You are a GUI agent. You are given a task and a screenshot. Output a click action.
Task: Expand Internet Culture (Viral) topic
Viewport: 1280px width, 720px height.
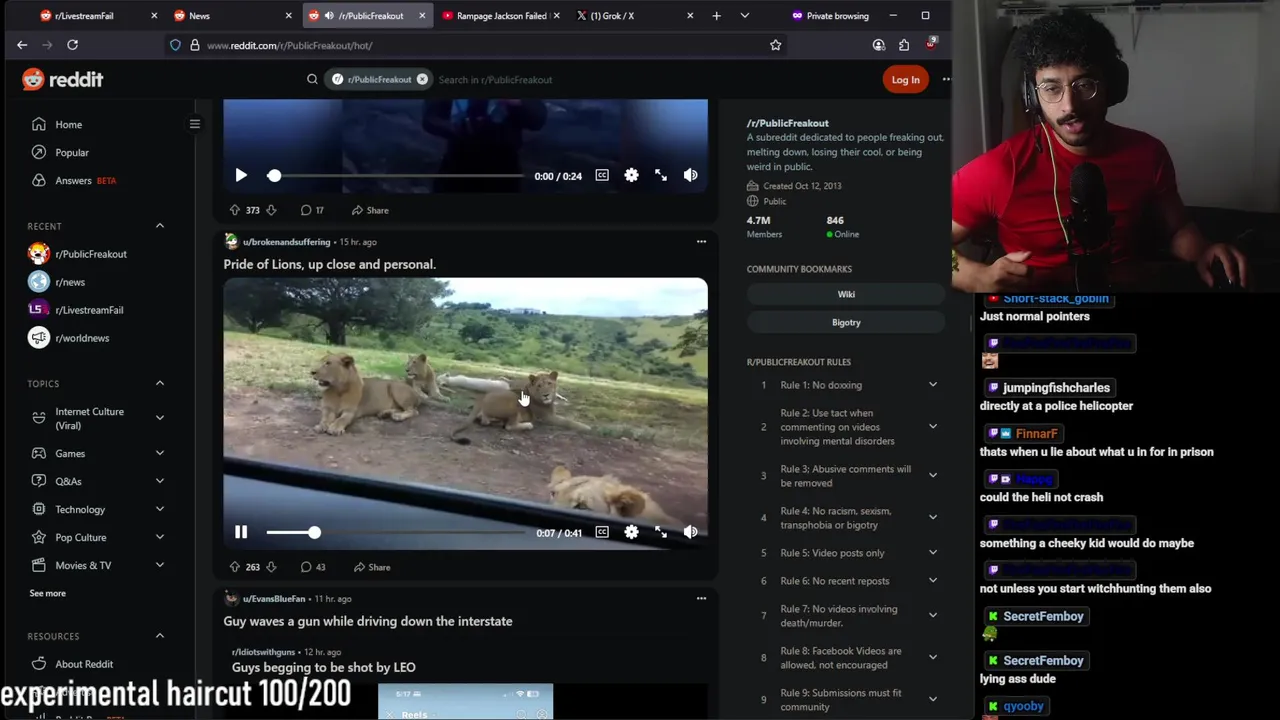[159, 418]
